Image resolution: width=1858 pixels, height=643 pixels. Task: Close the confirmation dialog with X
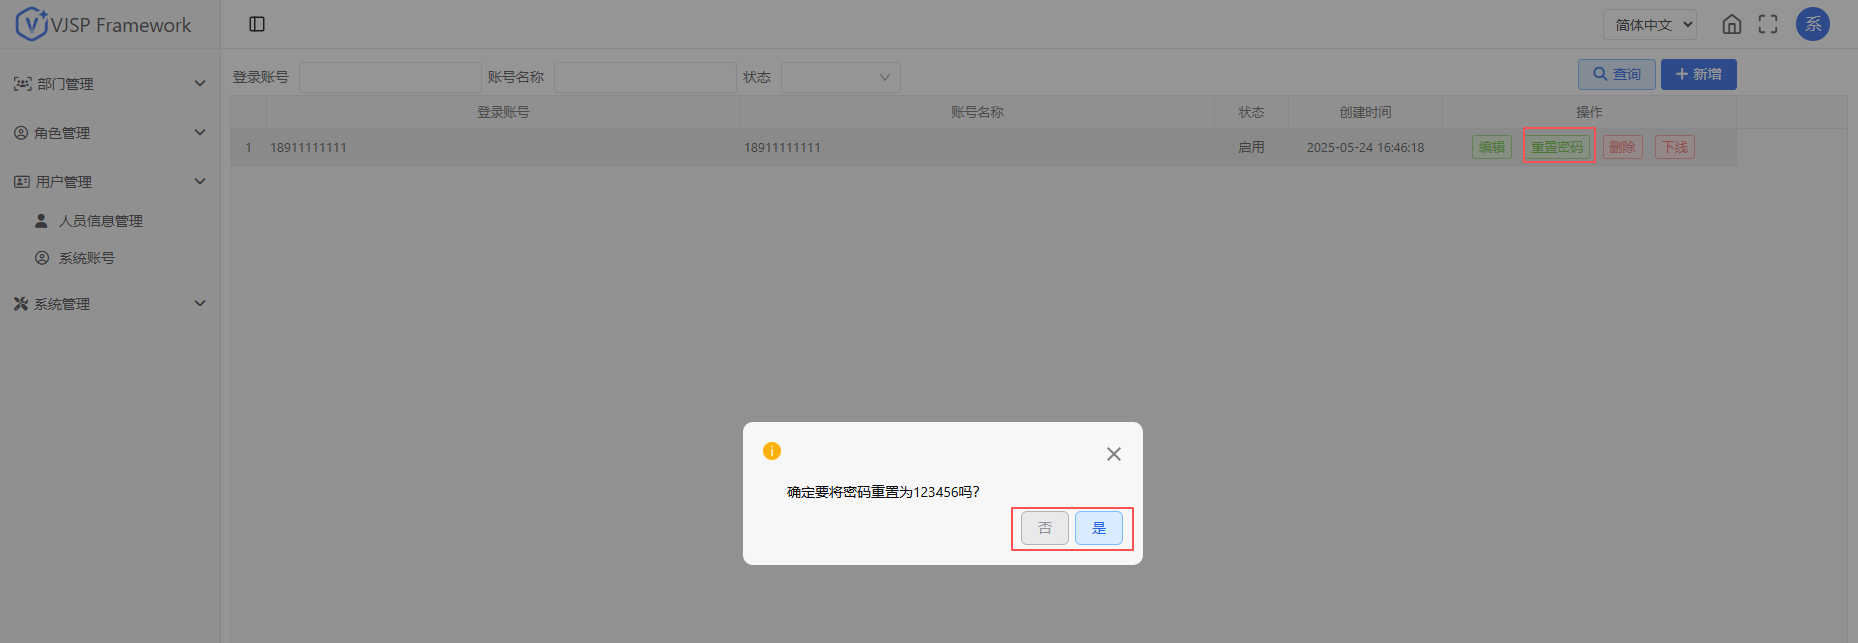pyautogui.click(x=1113, y=454)
